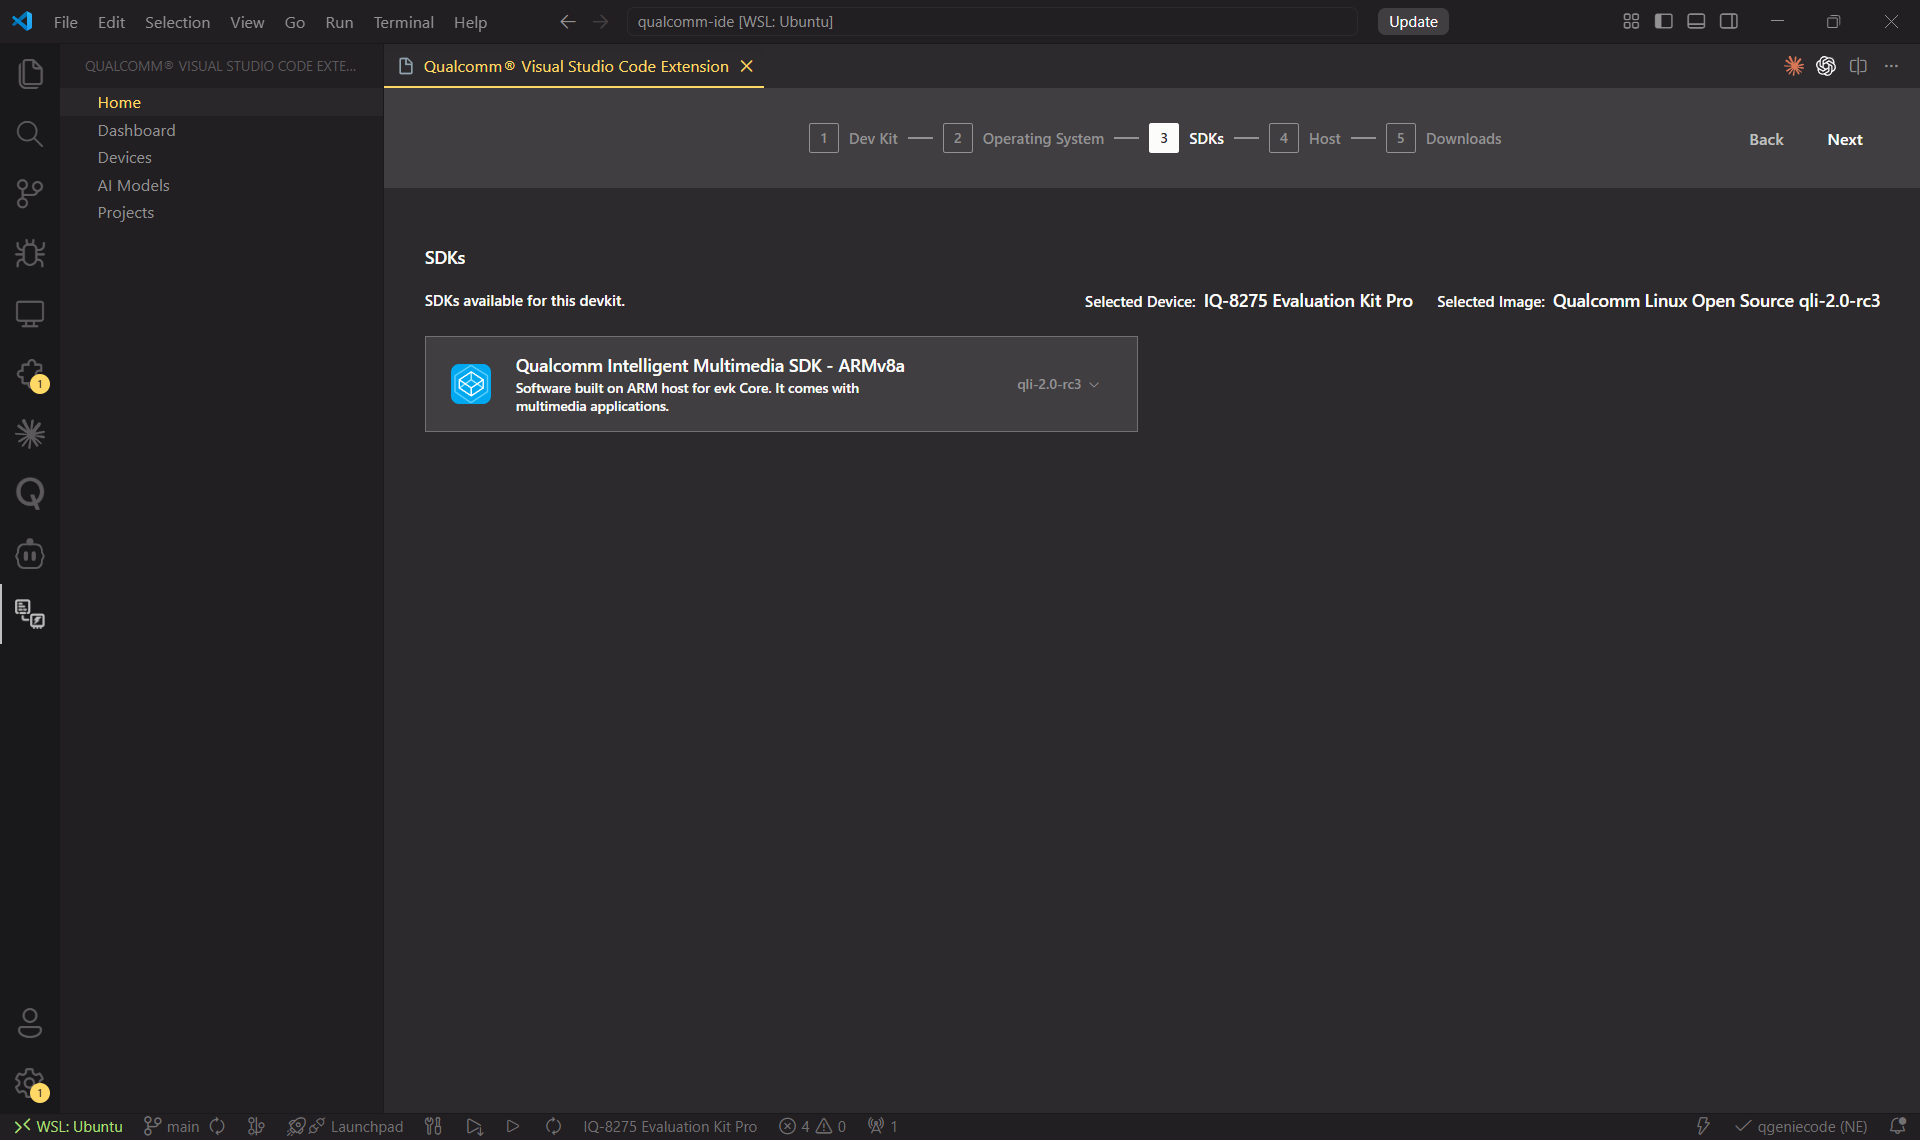Click the command center search box qualcomm-ide

[x=992, y=21]
